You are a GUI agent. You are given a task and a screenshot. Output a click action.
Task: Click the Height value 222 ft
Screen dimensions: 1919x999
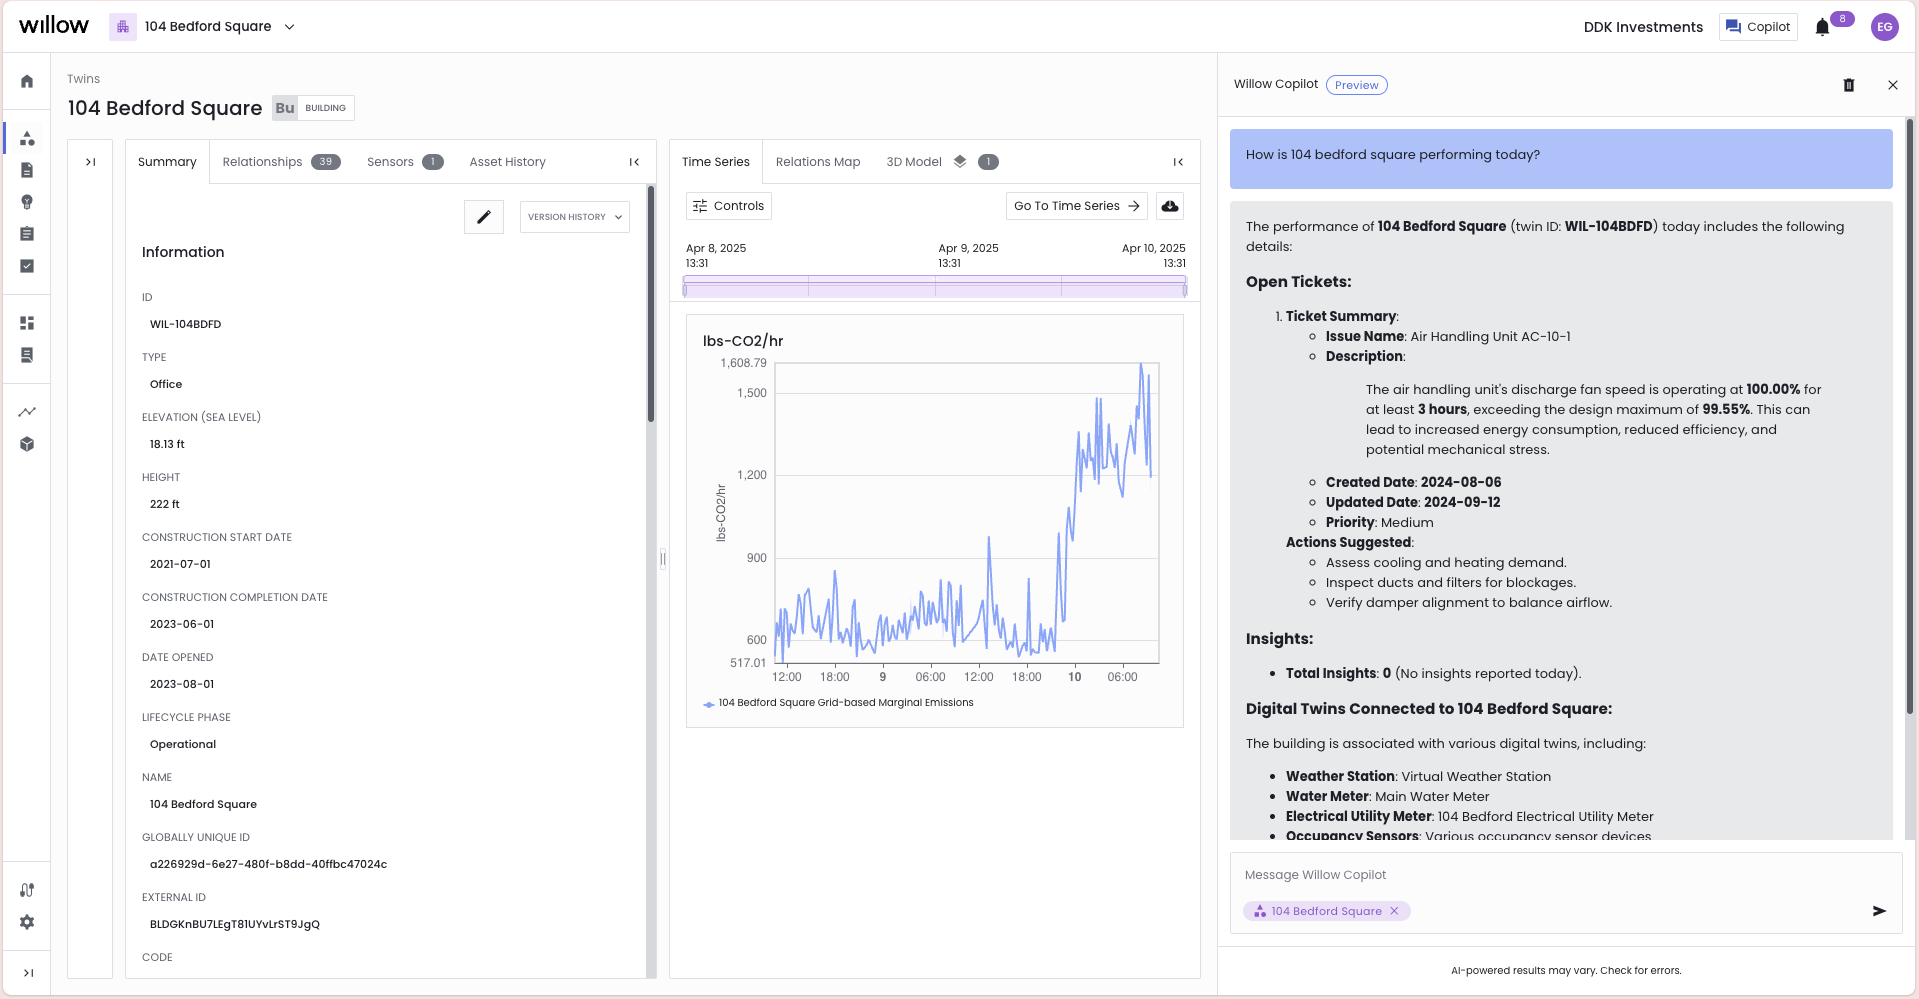click(x=165, y=504)
